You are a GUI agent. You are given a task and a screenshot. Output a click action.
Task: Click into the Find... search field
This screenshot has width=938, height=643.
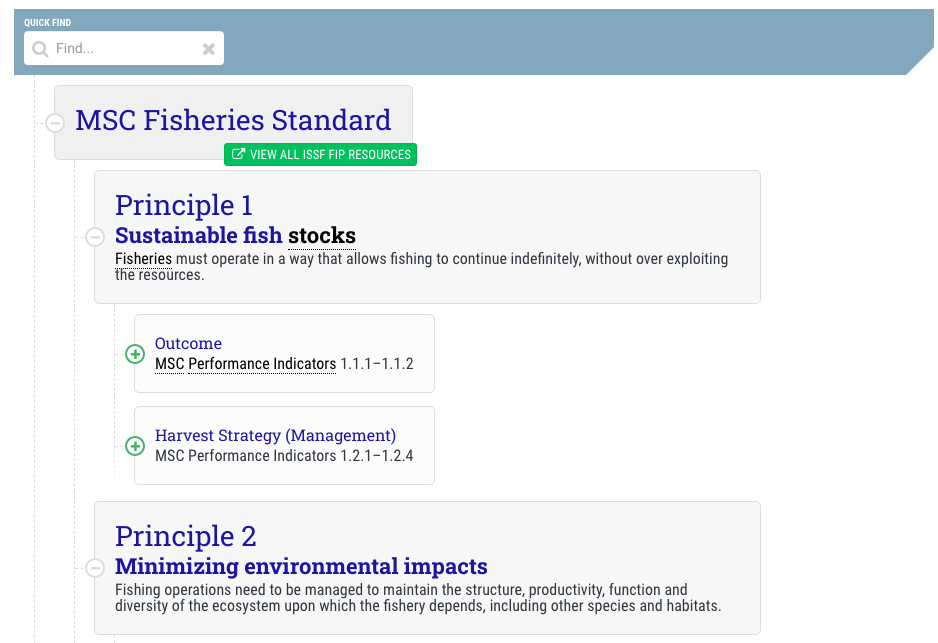tap(126, 48)
